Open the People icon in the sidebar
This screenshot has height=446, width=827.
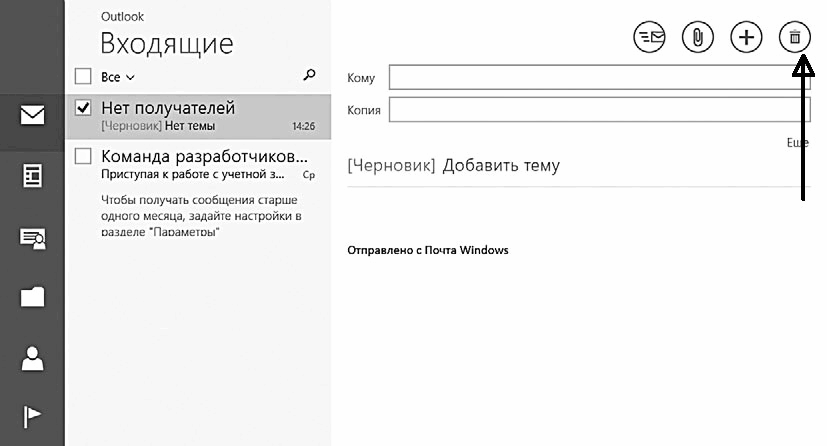click(32, 358)
